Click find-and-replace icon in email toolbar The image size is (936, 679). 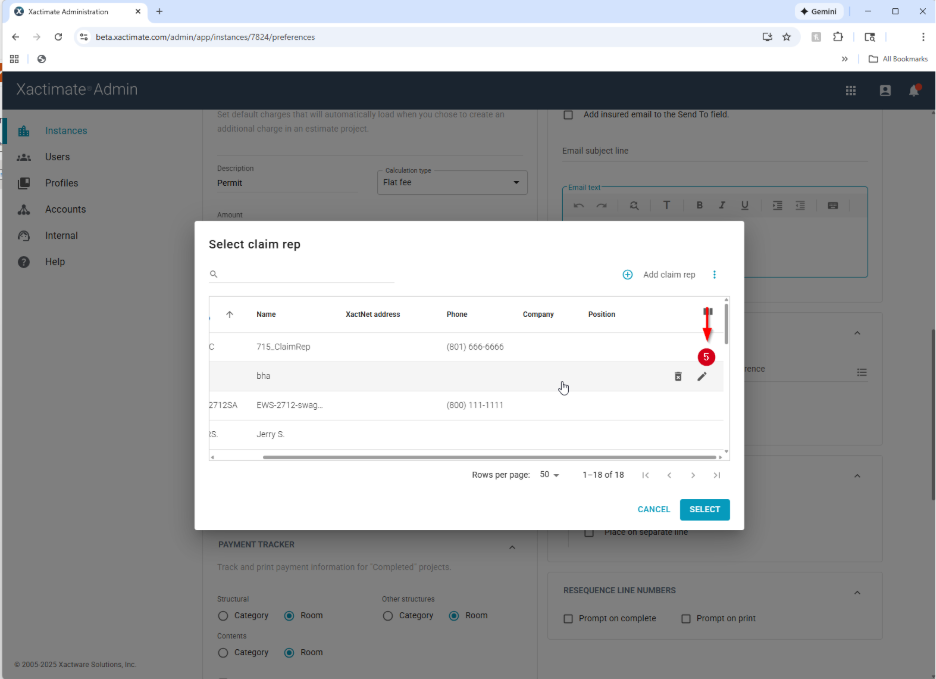pos(634,205)
